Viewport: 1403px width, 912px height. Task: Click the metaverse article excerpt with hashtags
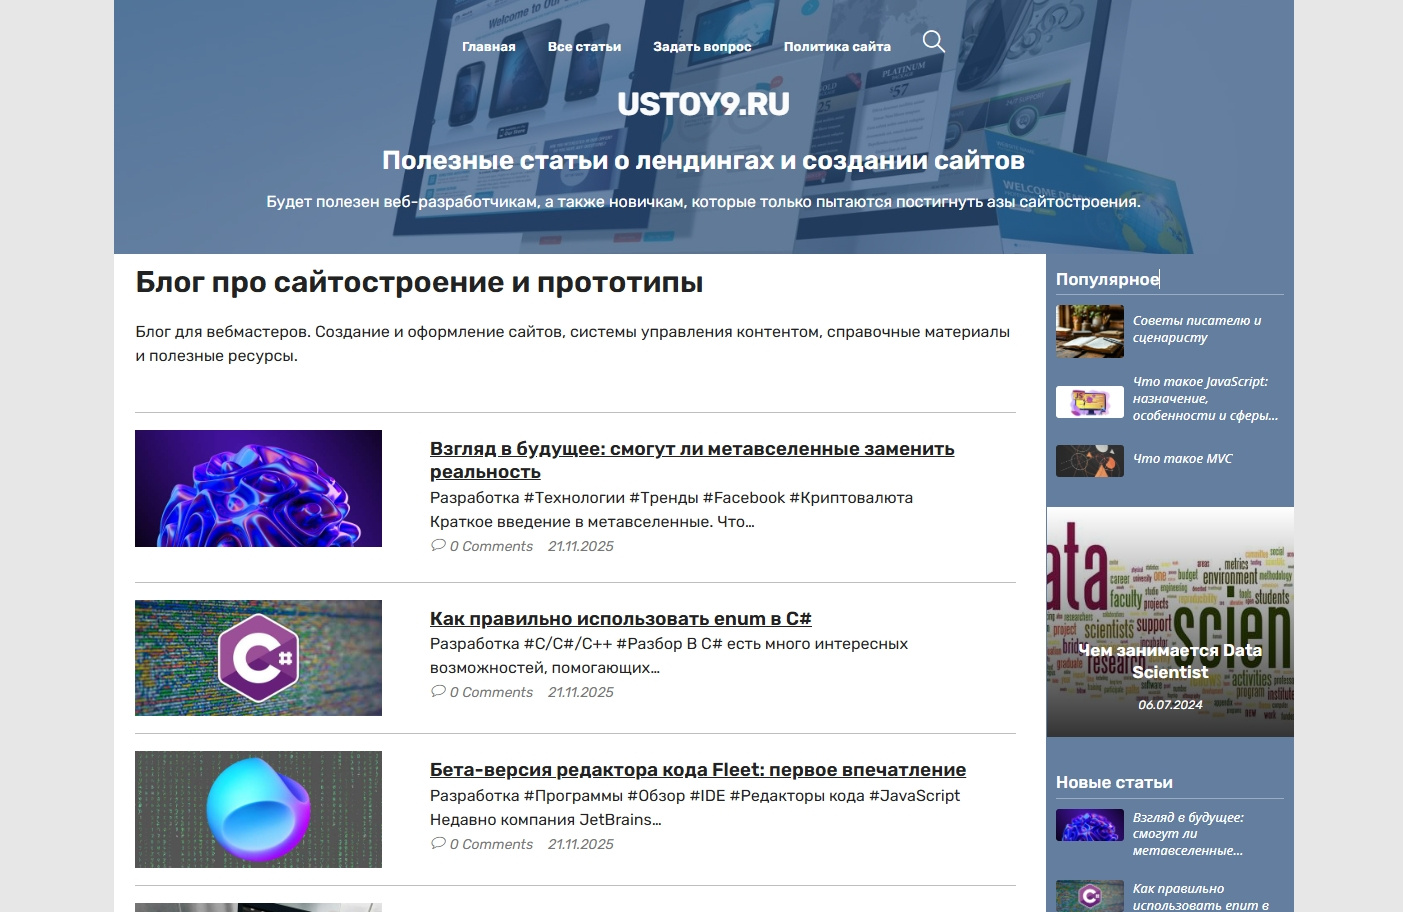[x=671, y=509]
